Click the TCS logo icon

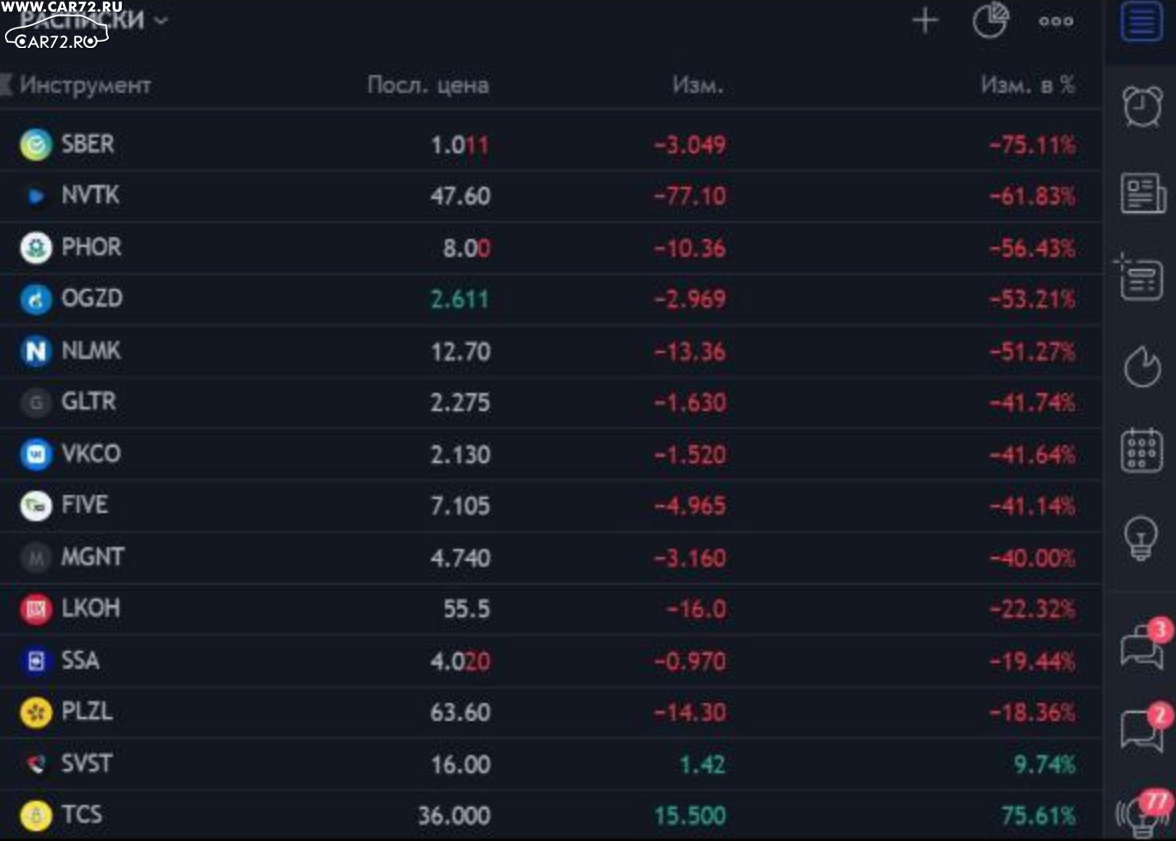pos(35,815)
